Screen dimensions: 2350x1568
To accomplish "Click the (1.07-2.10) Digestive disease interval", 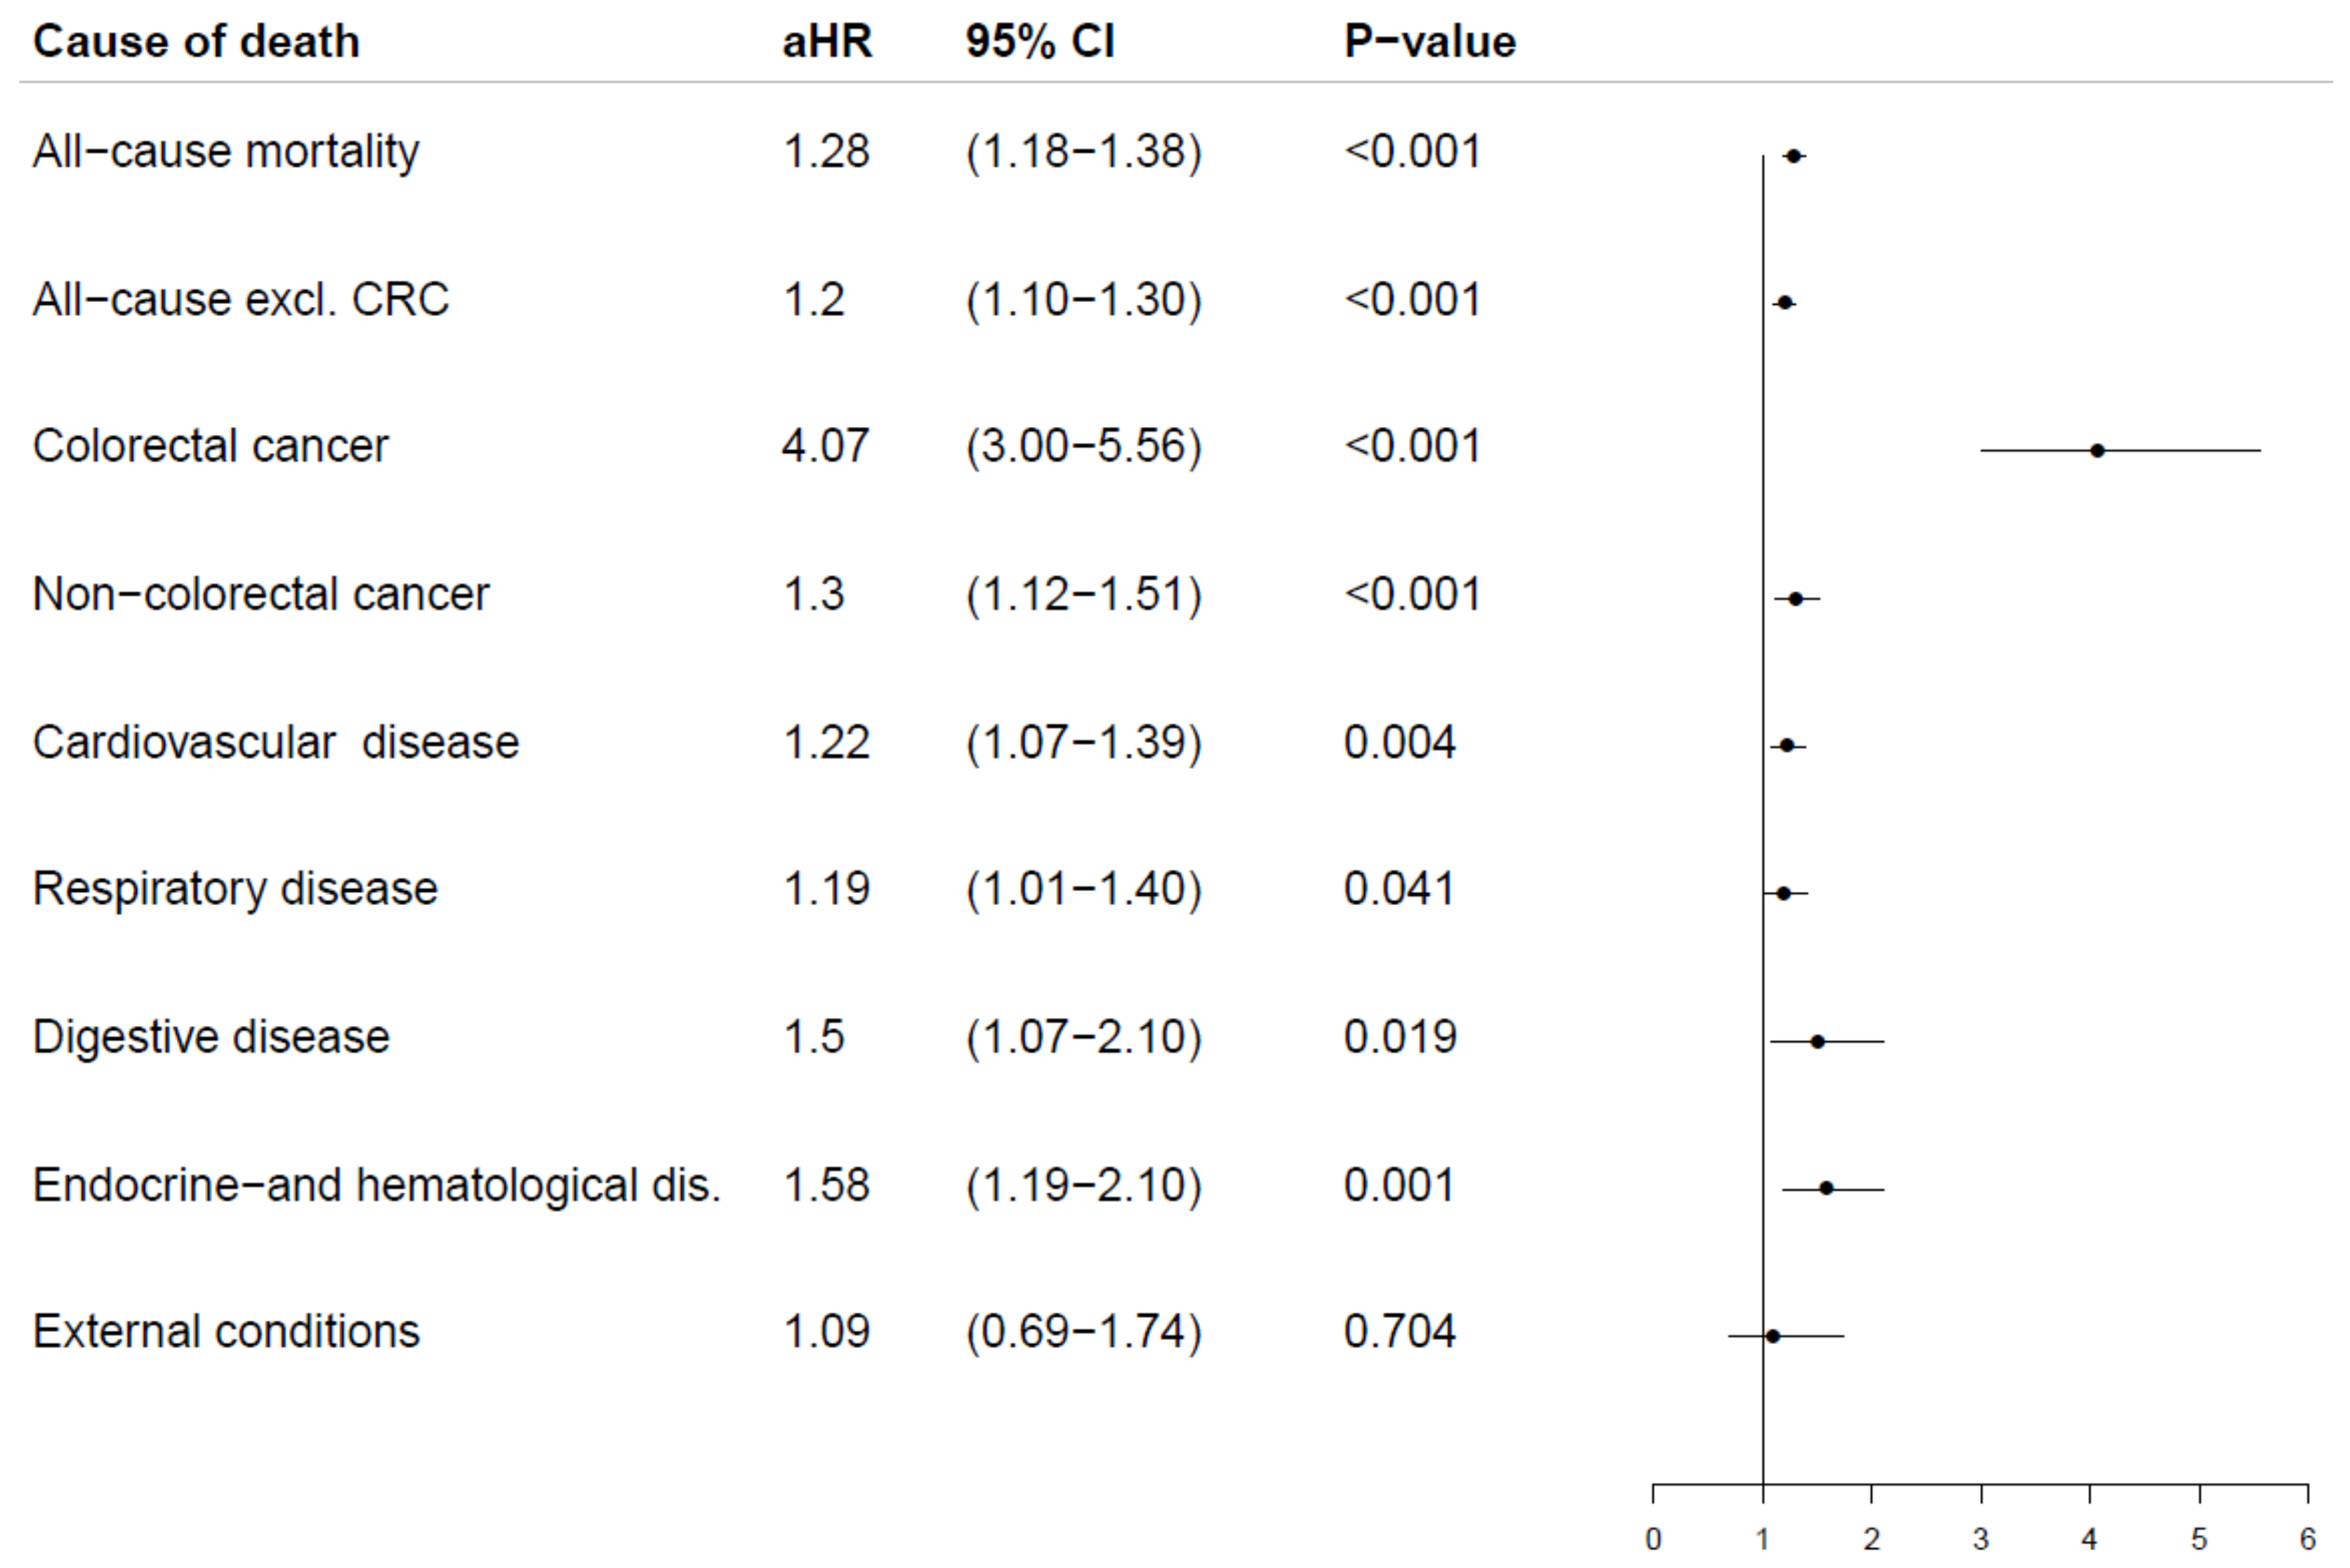I will click(x=1083, y=1037).
